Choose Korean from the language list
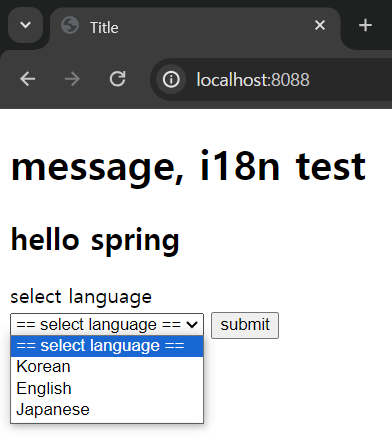This screenshot has height=442, width=392. (x=107, y=367)
